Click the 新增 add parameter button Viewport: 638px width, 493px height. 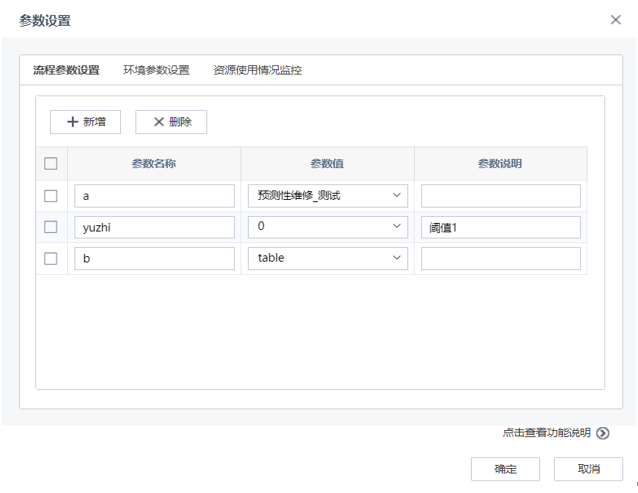click(x=85, y=122)
